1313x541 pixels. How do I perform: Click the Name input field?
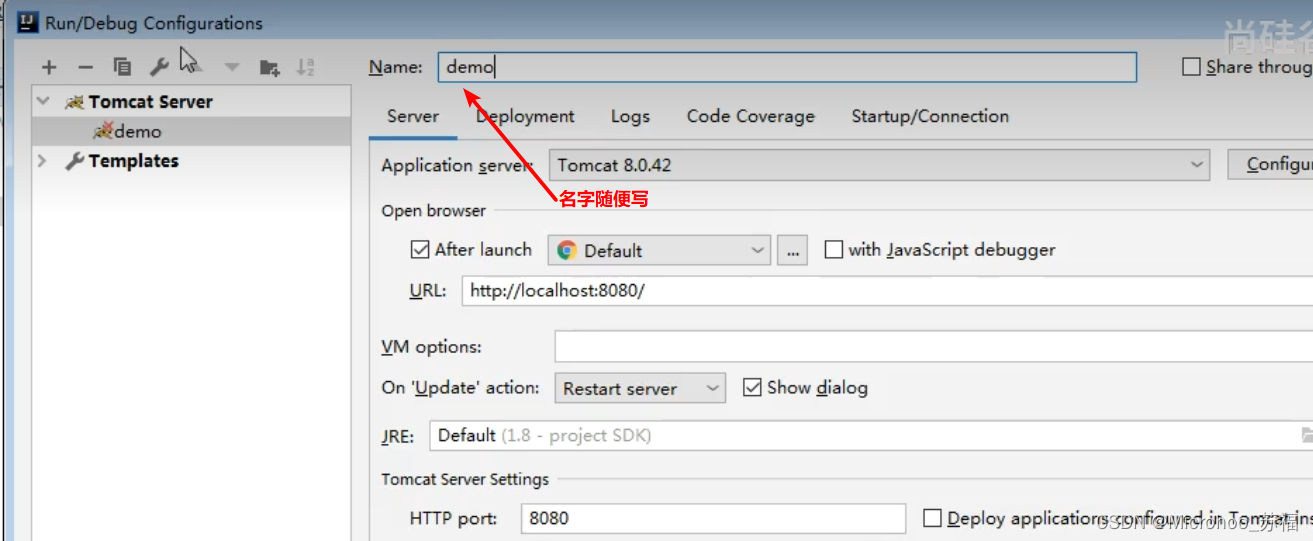click(787, 67)
